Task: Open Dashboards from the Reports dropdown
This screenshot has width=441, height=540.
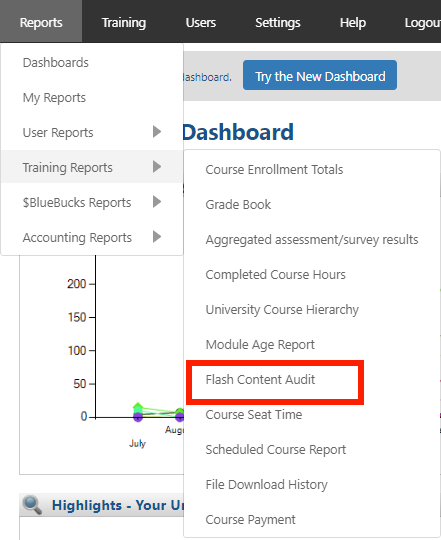Action: pos(56,63)
